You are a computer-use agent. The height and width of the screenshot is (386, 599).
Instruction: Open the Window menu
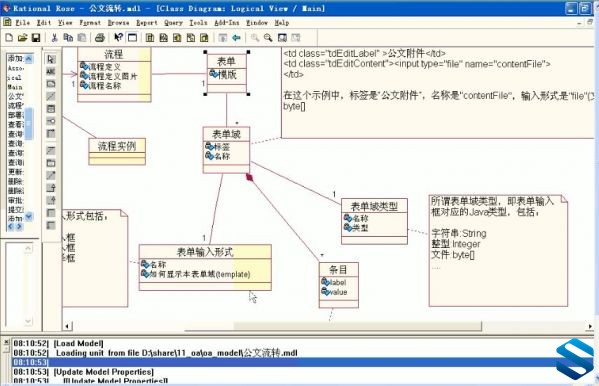[x=257, y=23]
